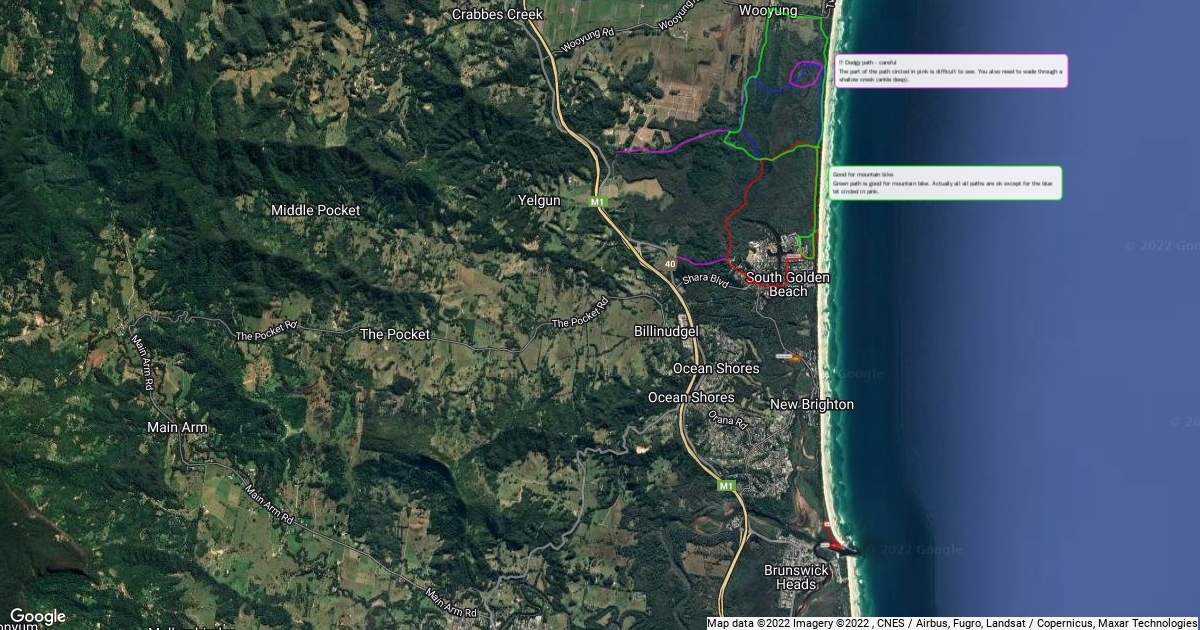
Task: Click the M1 highway shield near Yelgun
Action: coord(598,202)
